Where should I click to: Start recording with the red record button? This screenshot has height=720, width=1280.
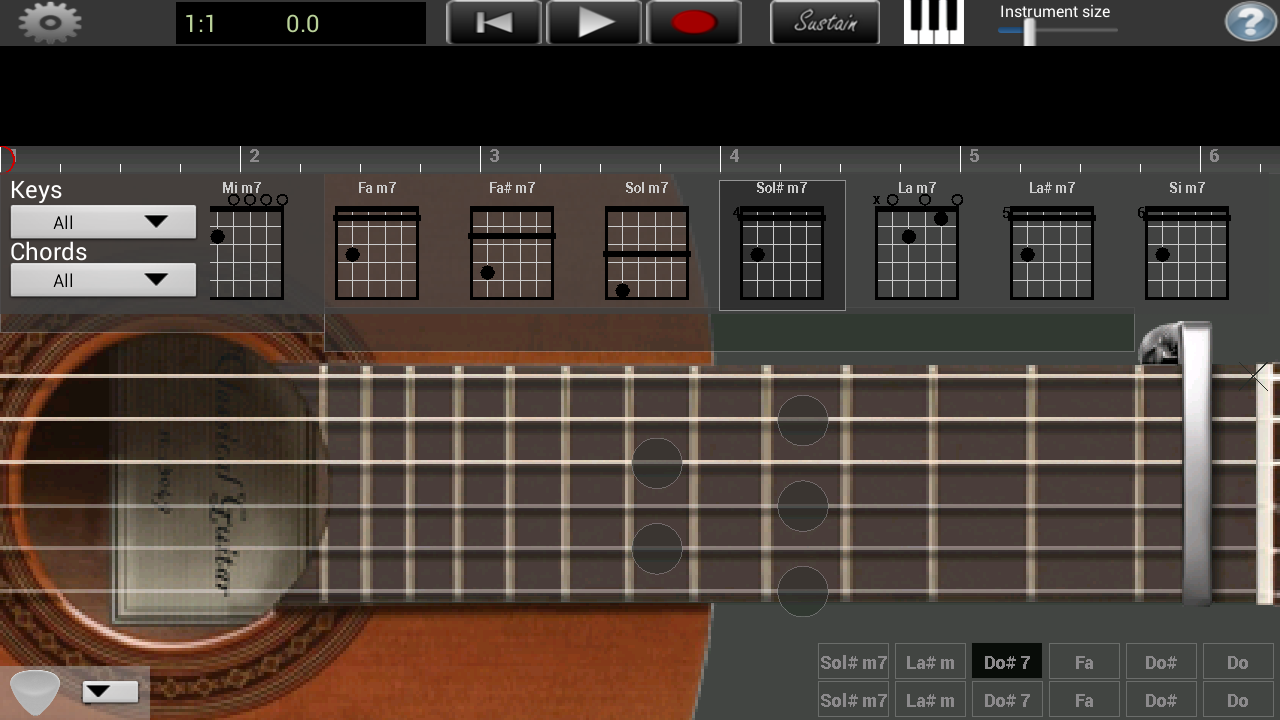(694, 22)
